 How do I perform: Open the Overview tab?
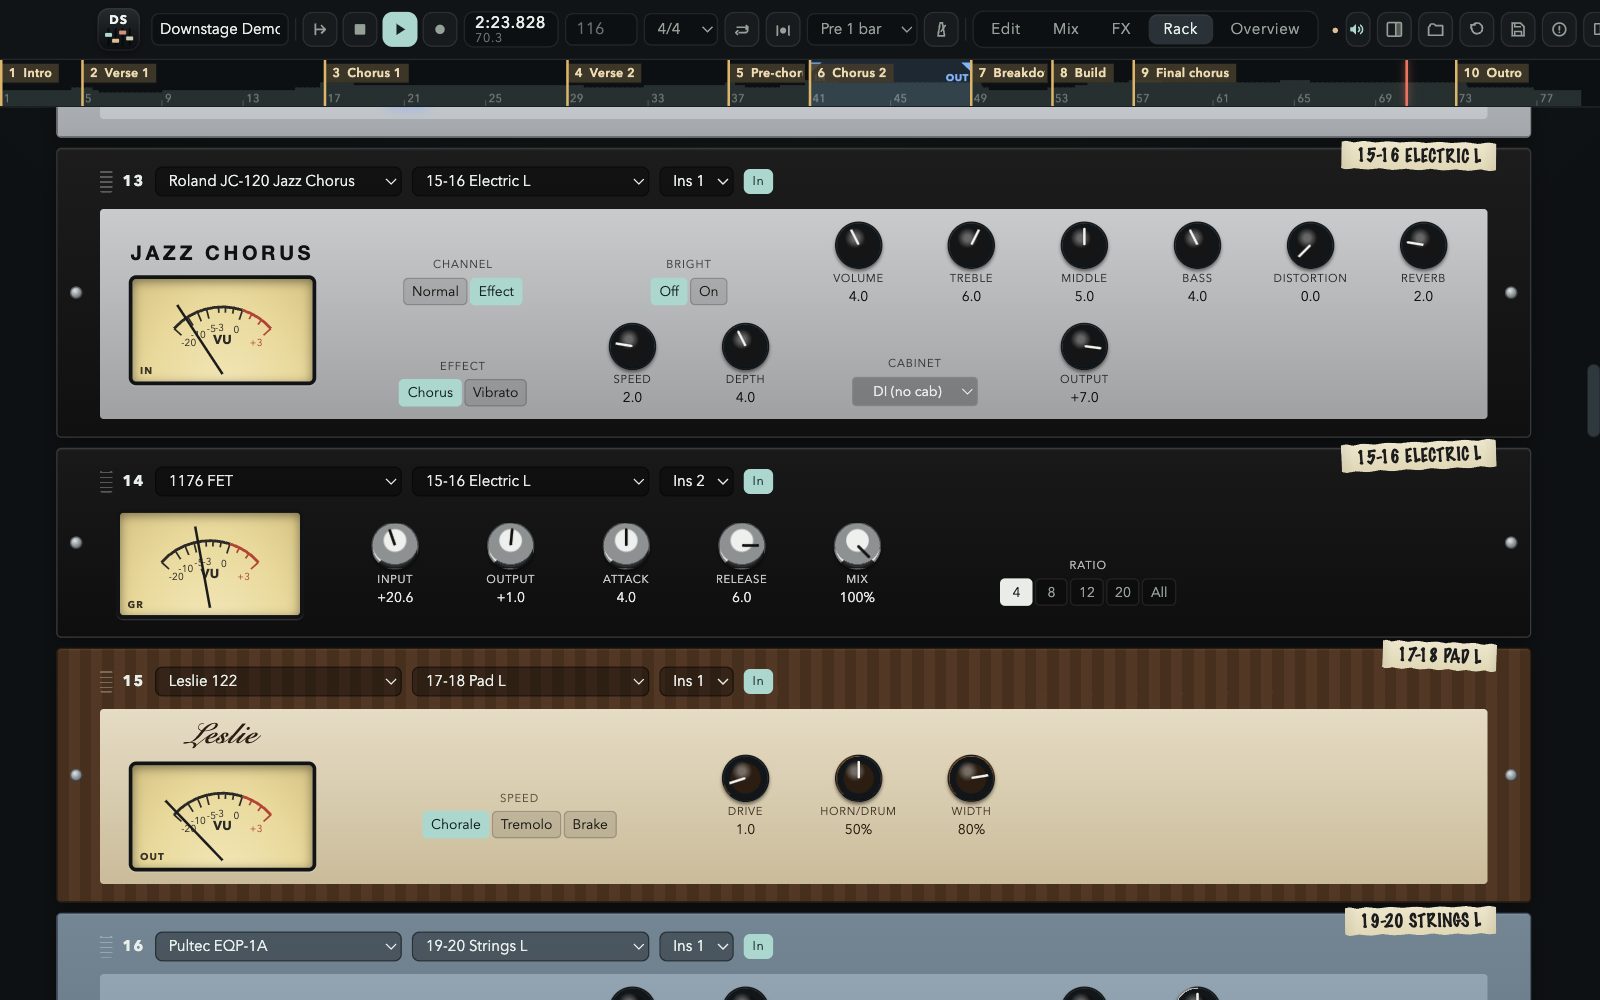pos(1264,29)
